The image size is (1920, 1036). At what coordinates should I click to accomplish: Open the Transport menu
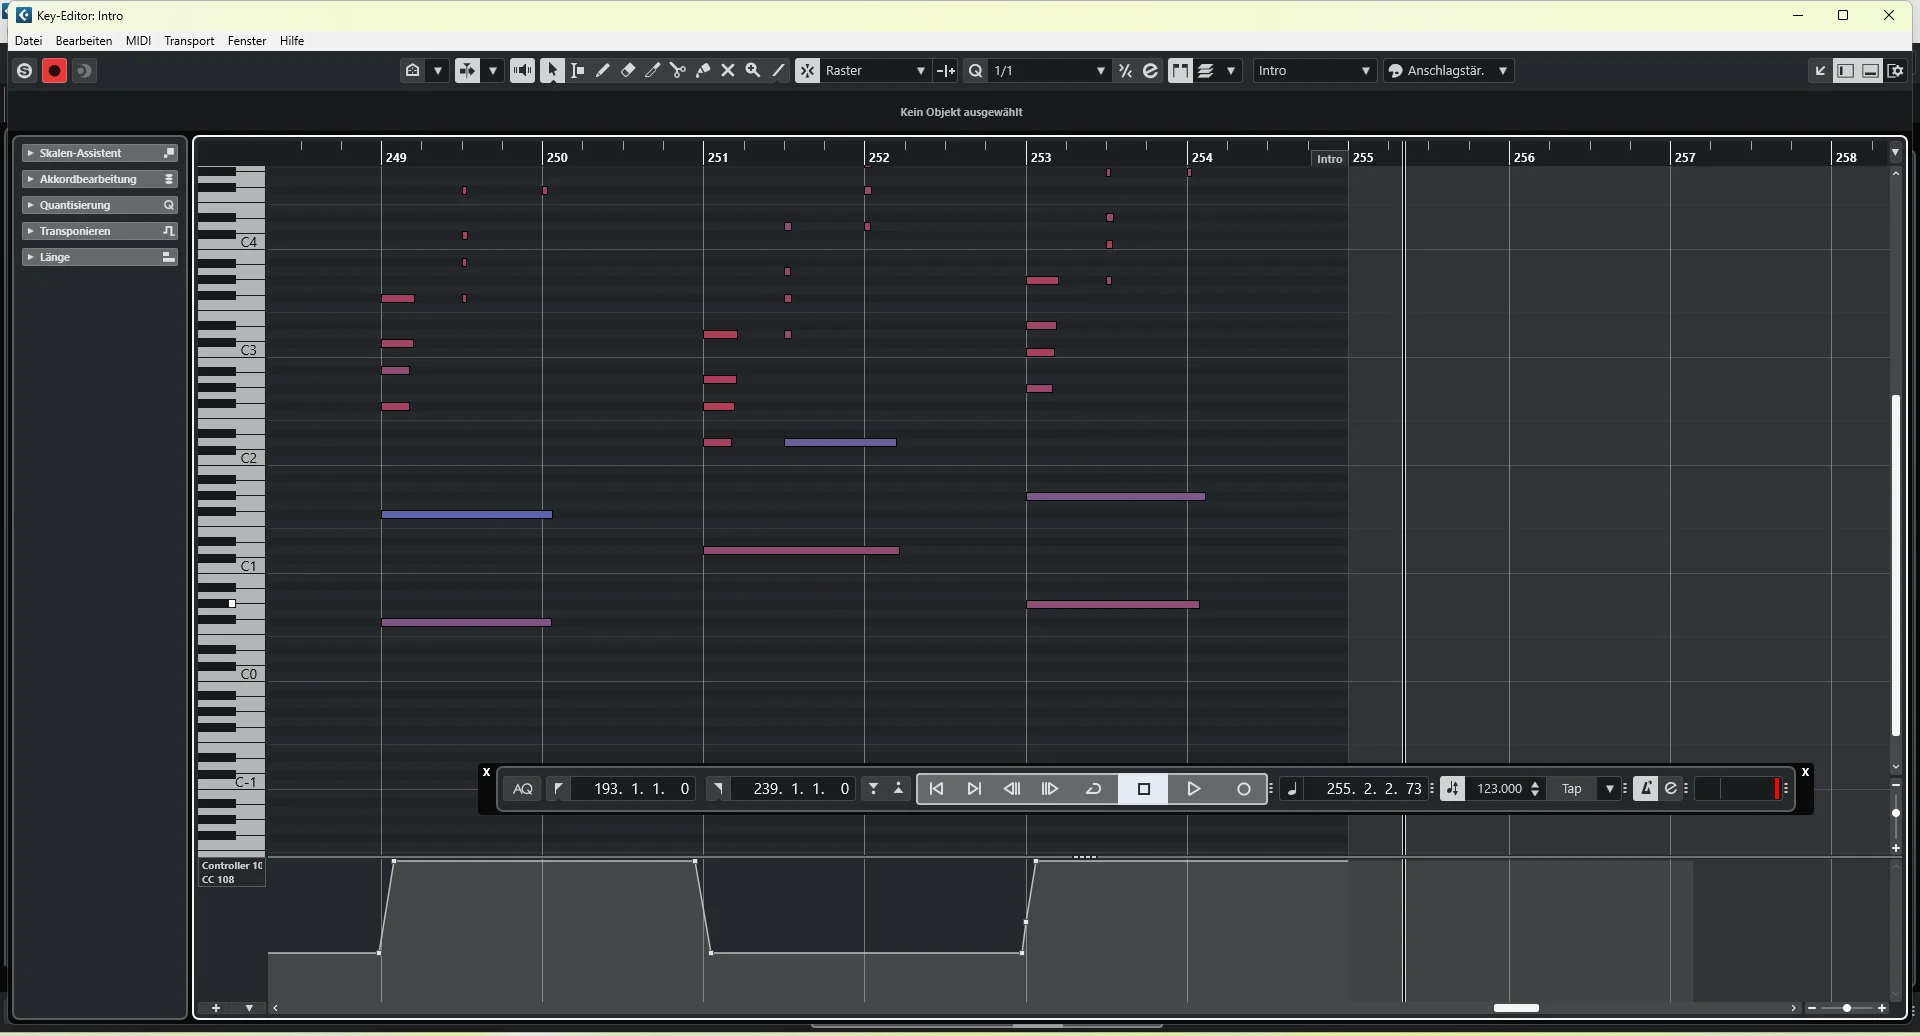190,41
